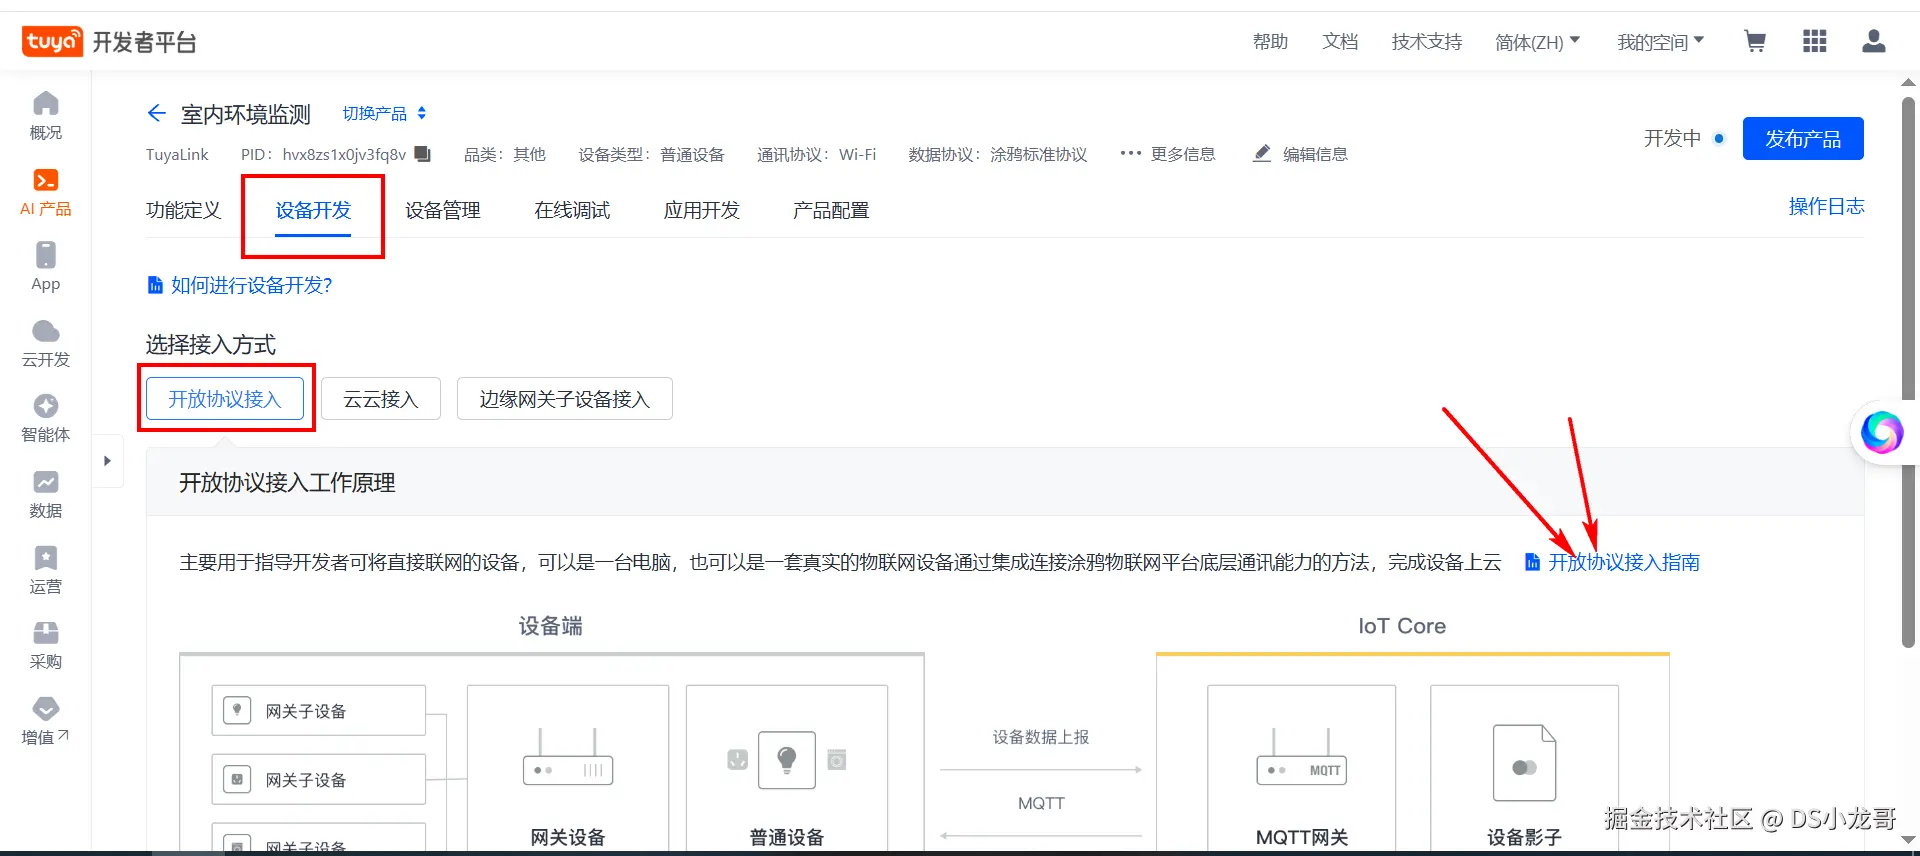Copy the PID with the copy icon

pyautogui.click(x=423, y=154)
